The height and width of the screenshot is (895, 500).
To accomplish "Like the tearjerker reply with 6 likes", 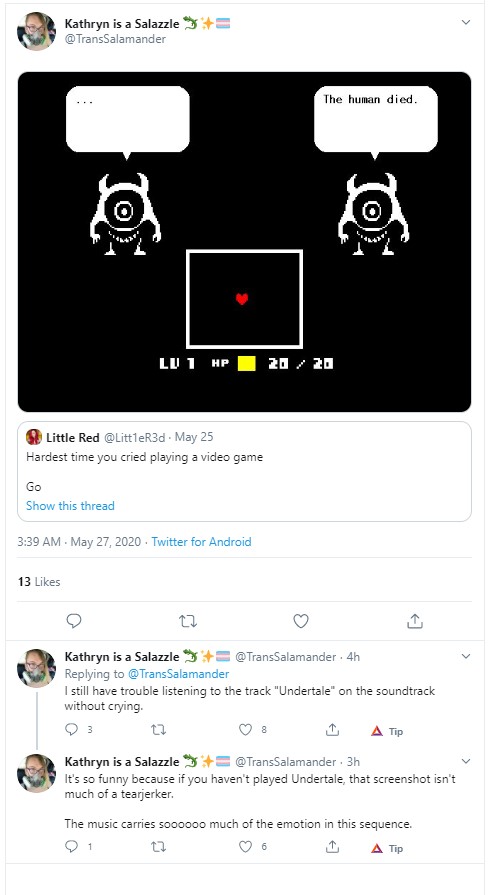I will 245,846.
